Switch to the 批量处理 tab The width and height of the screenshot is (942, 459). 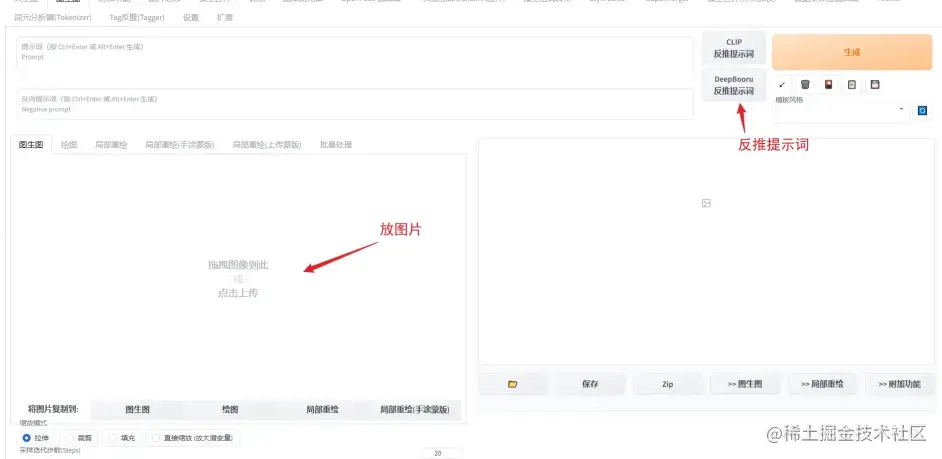tap(336, 145)
